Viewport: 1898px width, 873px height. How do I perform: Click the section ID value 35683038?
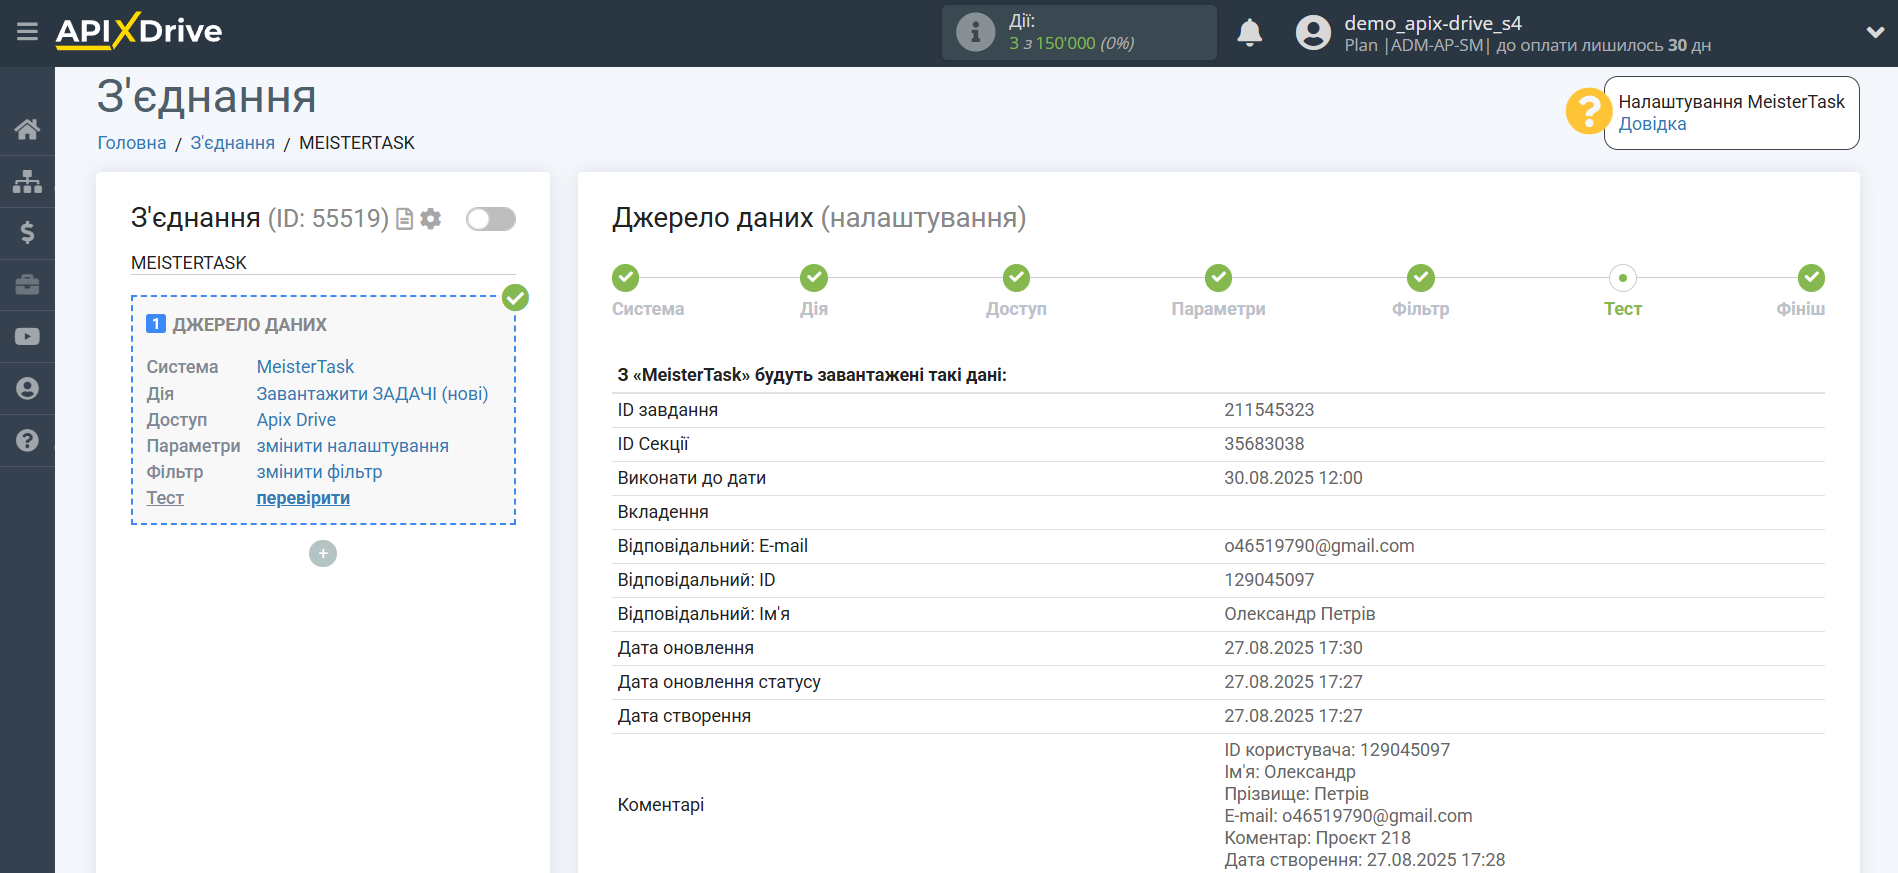(1264, 444)
